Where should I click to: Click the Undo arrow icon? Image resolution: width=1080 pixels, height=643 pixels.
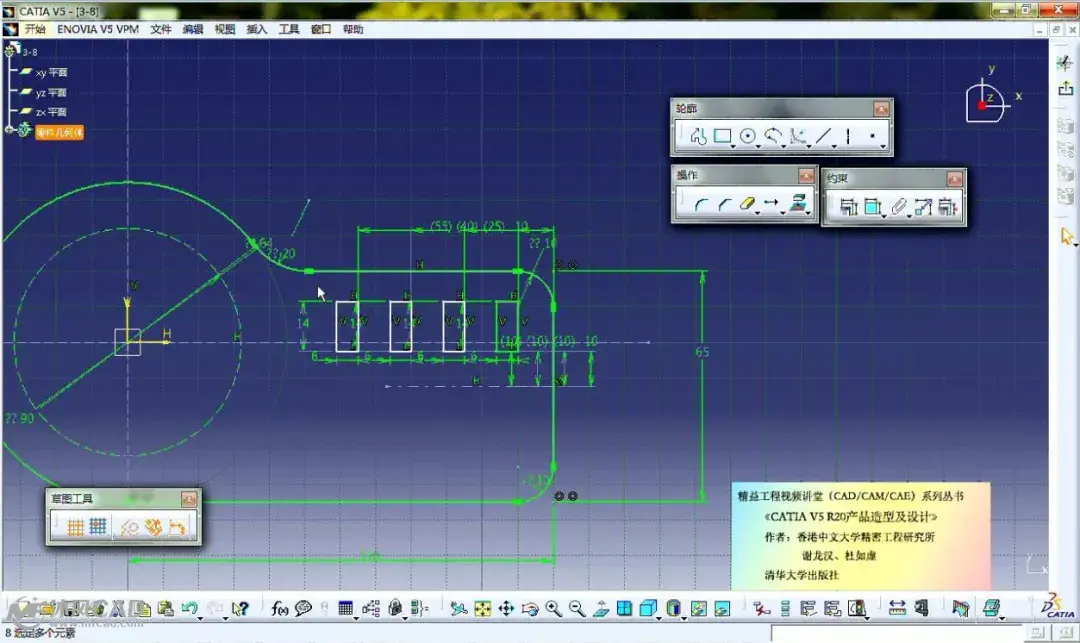[x=189, y=609]
